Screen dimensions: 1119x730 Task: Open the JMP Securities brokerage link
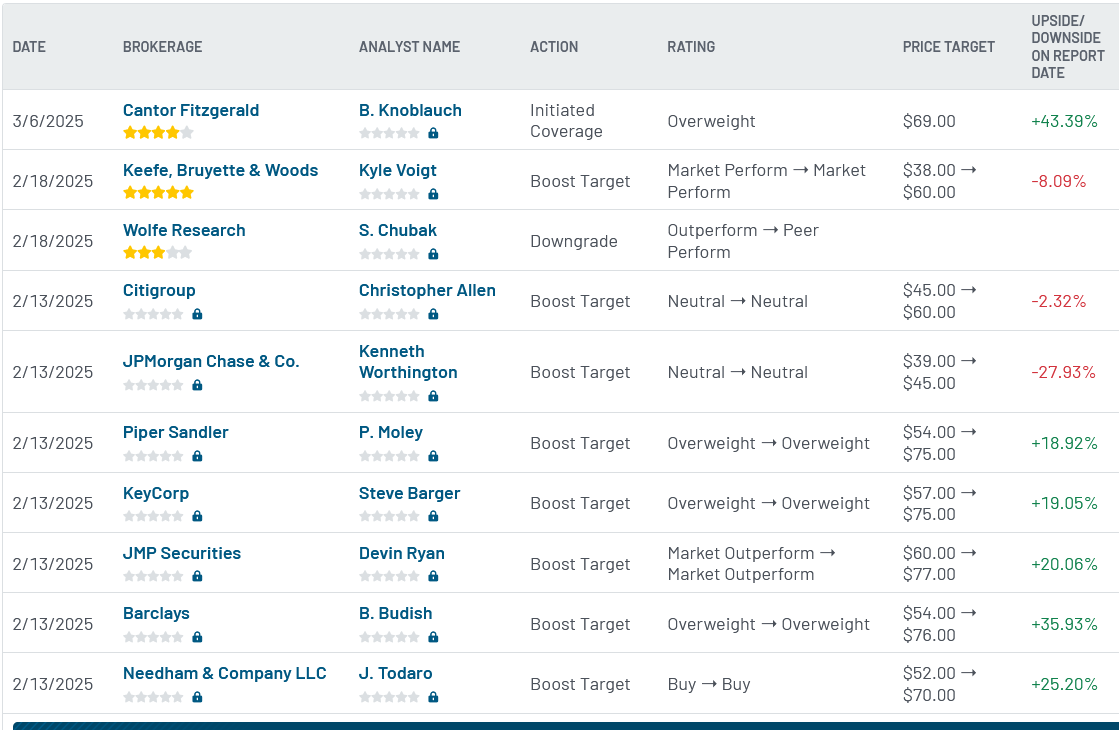click(182, 553)
